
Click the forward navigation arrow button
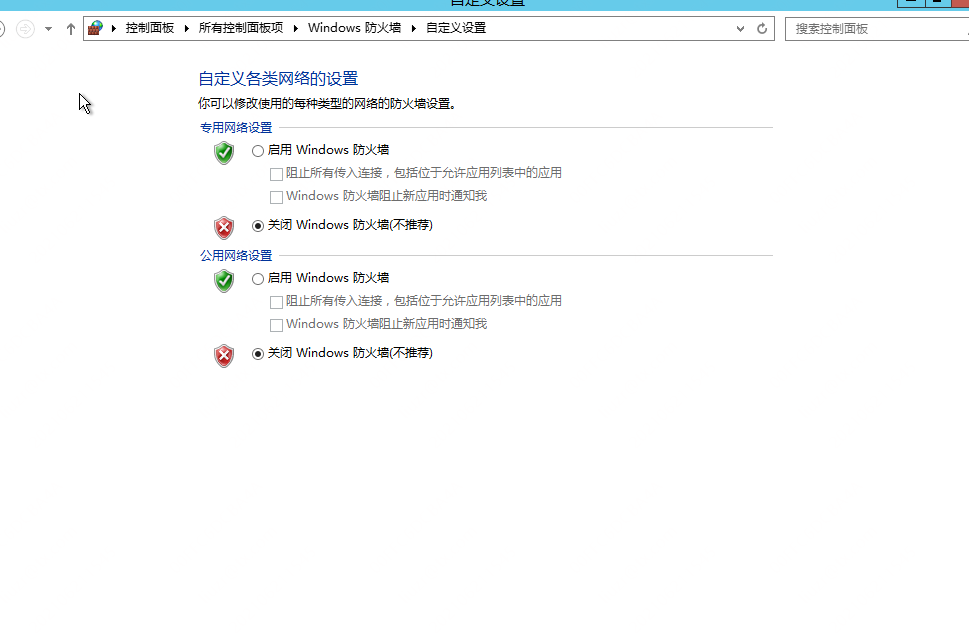[25, 28]
